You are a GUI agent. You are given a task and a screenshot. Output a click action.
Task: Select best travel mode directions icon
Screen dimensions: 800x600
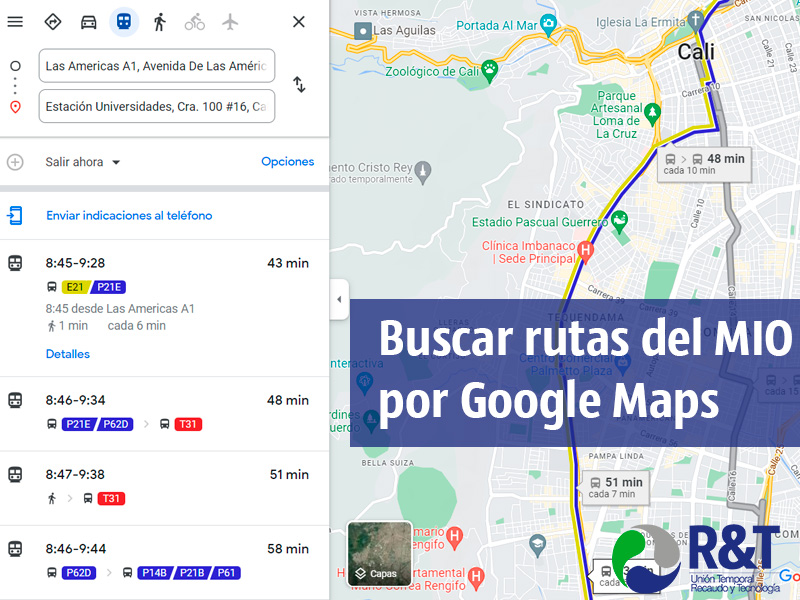tap(53, 22)
